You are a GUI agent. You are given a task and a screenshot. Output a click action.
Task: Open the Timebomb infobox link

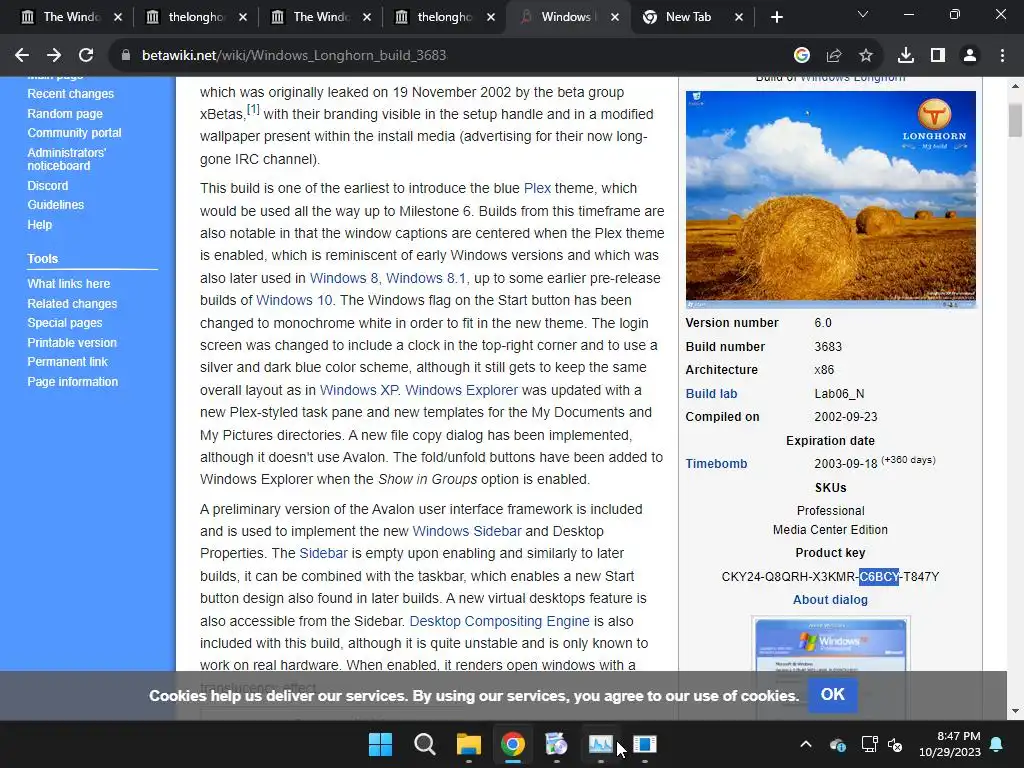716,464
